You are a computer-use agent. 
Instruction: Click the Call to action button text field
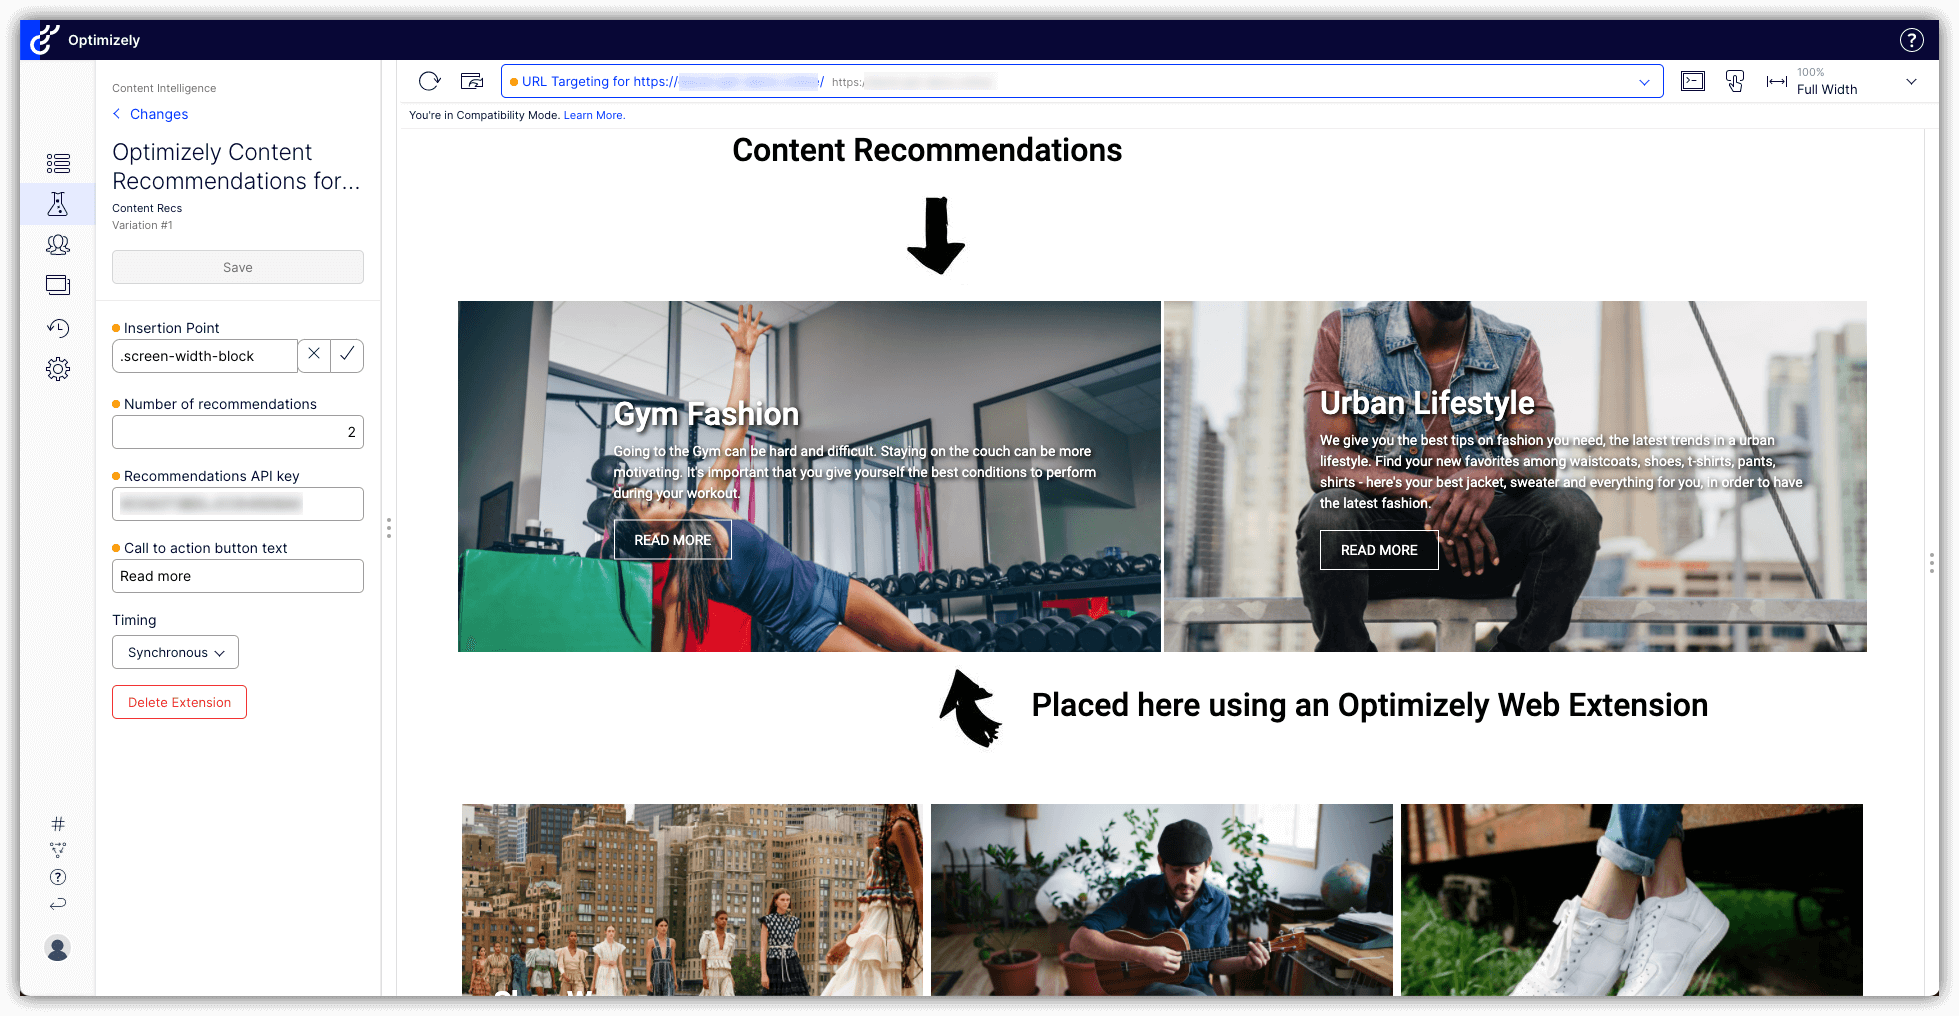click(238, 576)
